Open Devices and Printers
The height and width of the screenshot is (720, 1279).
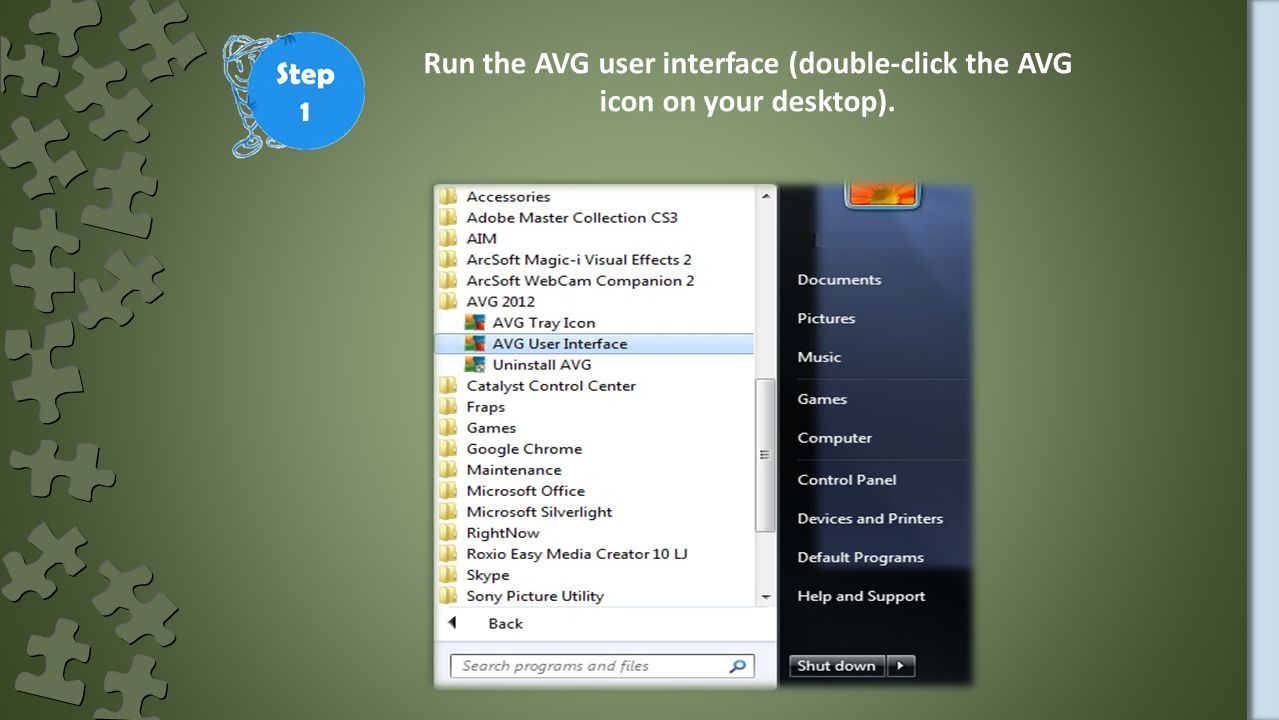870,519
